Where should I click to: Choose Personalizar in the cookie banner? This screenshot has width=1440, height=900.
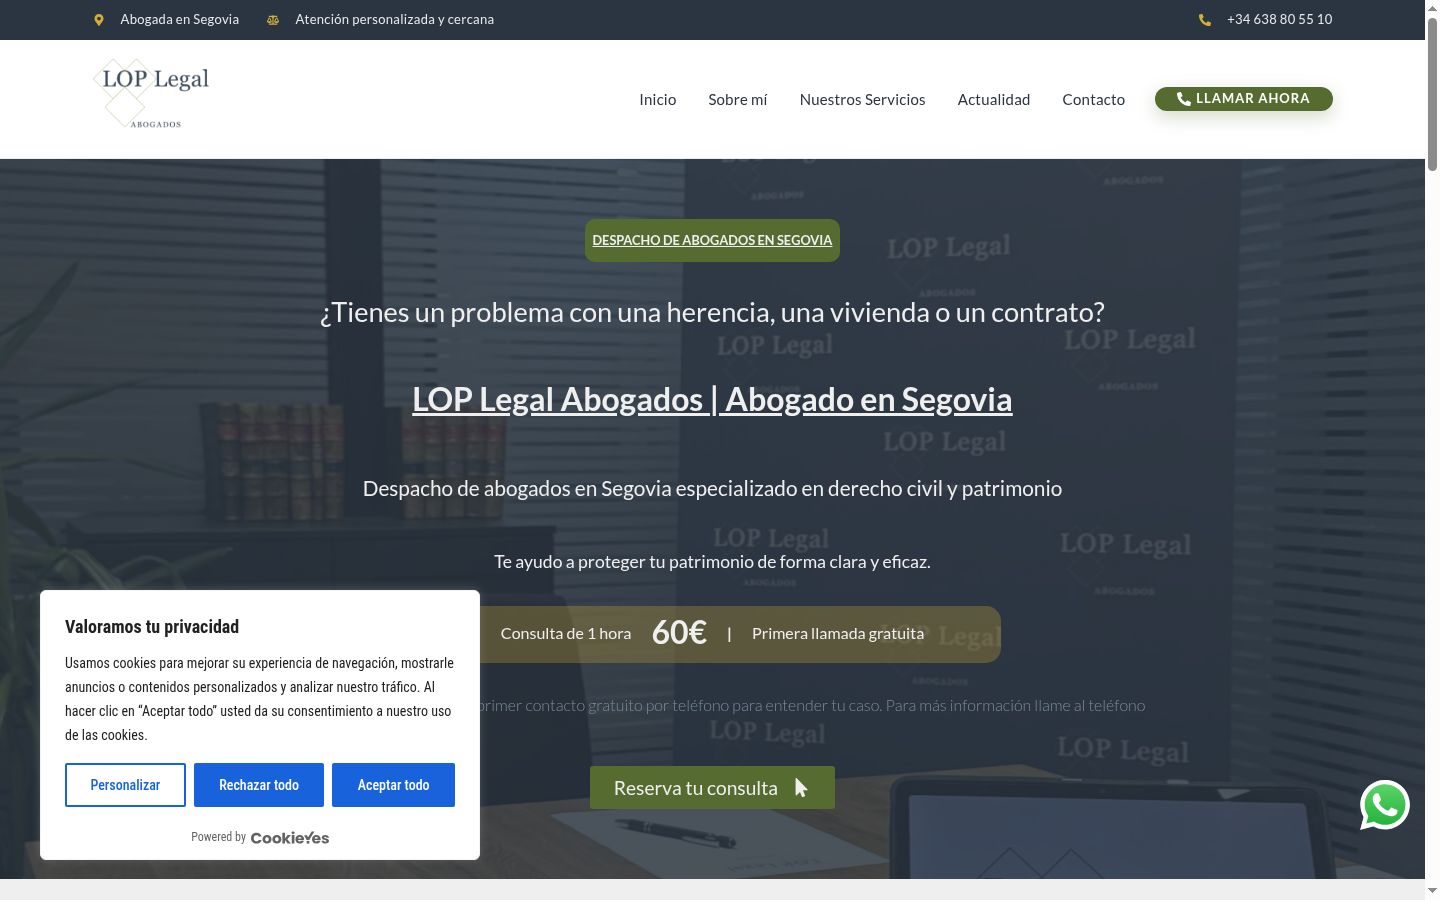[x=125, y=785]
